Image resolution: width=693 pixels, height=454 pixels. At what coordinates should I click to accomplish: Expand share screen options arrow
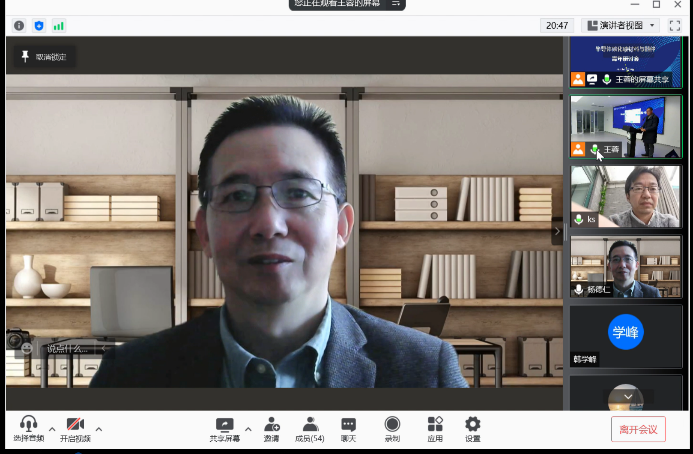[248, 429]
